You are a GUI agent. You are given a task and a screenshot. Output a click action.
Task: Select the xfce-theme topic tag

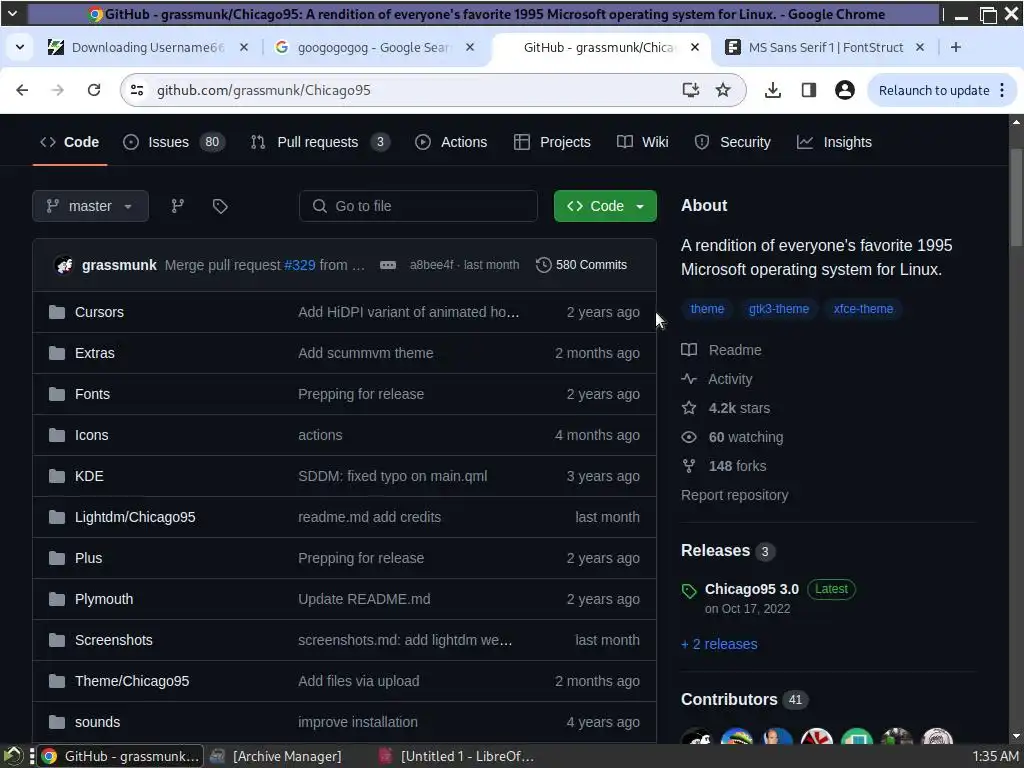(863, 309)
